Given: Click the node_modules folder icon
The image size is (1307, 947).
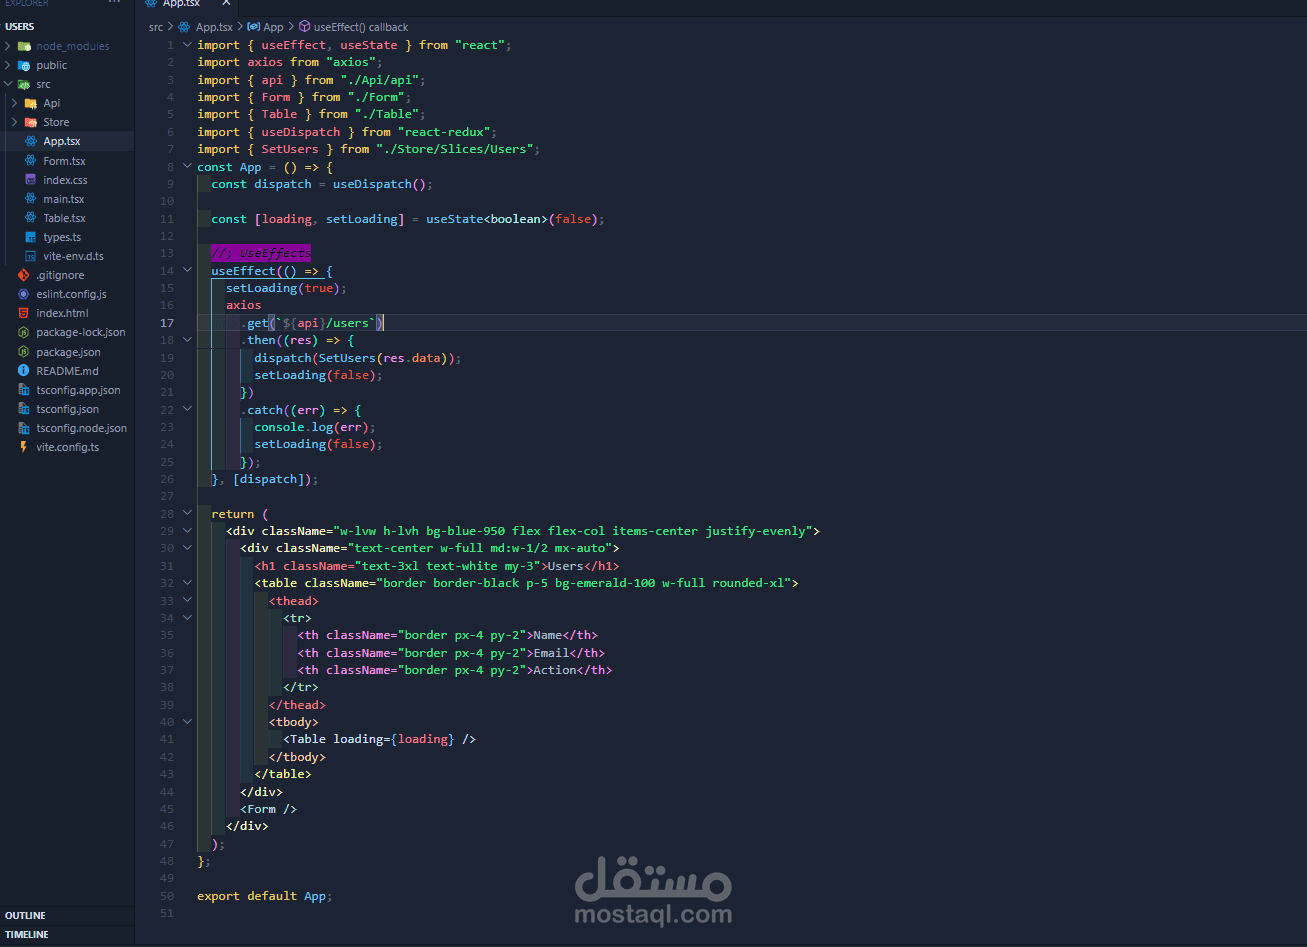Looking at the screenshot, I should tap(24, 46).
